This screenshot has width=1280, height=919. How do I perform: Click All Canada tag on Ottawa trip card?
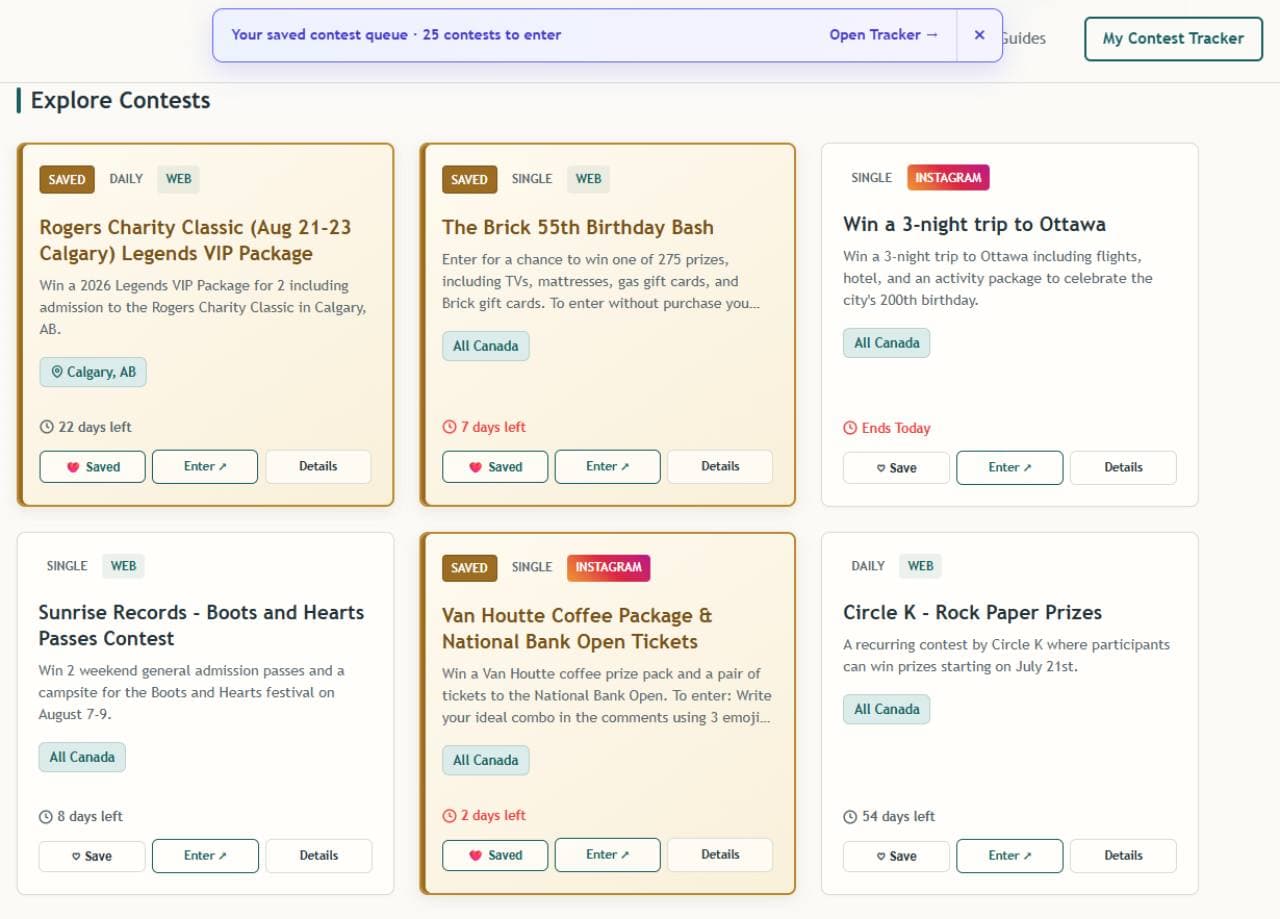pyautogui.click(x=886, y=343)
